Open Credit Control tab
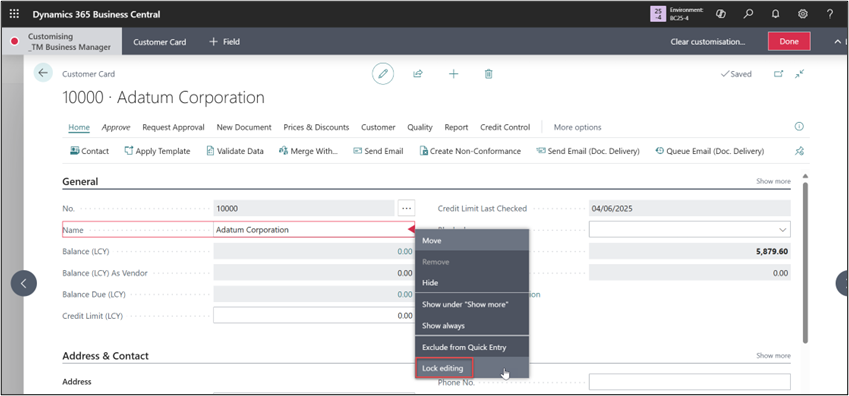Viewport: 849px width, 396px height. pos(505,127)
